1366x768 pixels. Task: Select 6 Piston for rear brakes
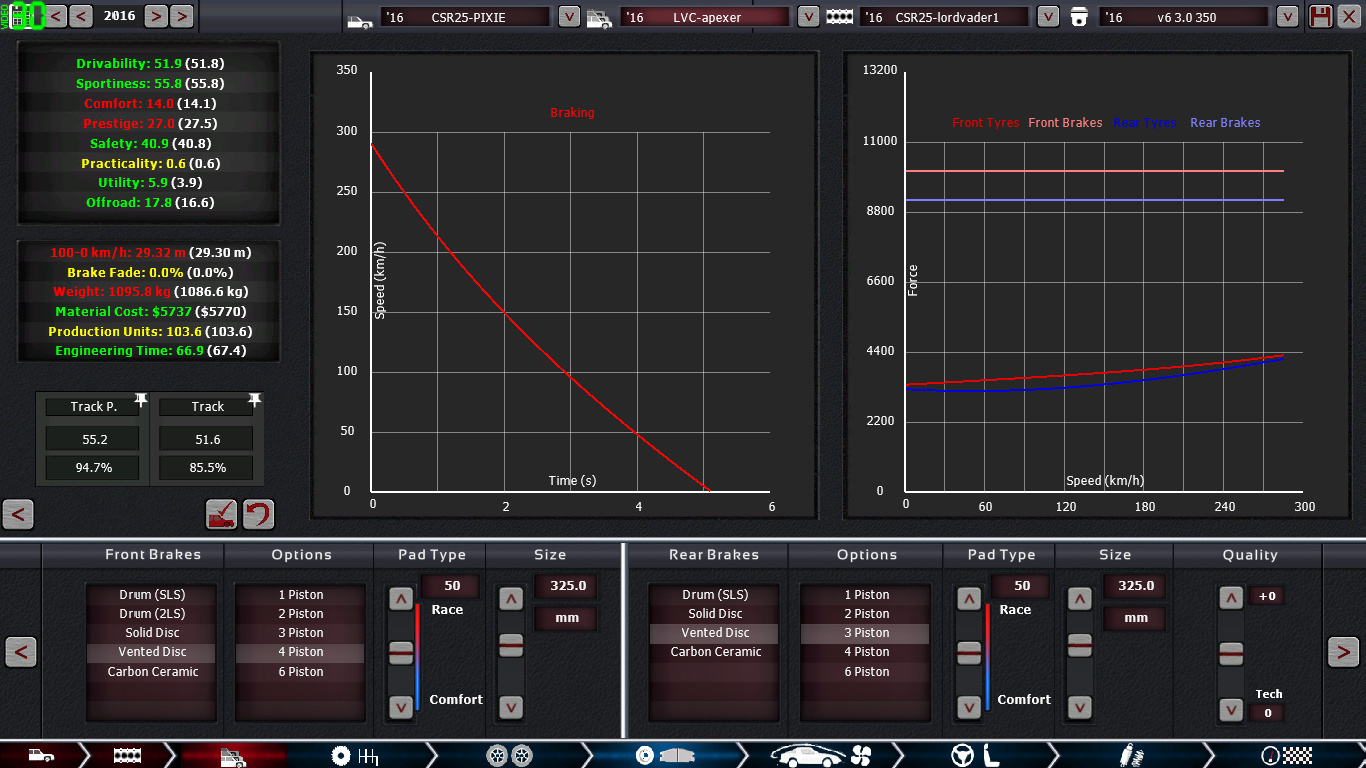864,672
